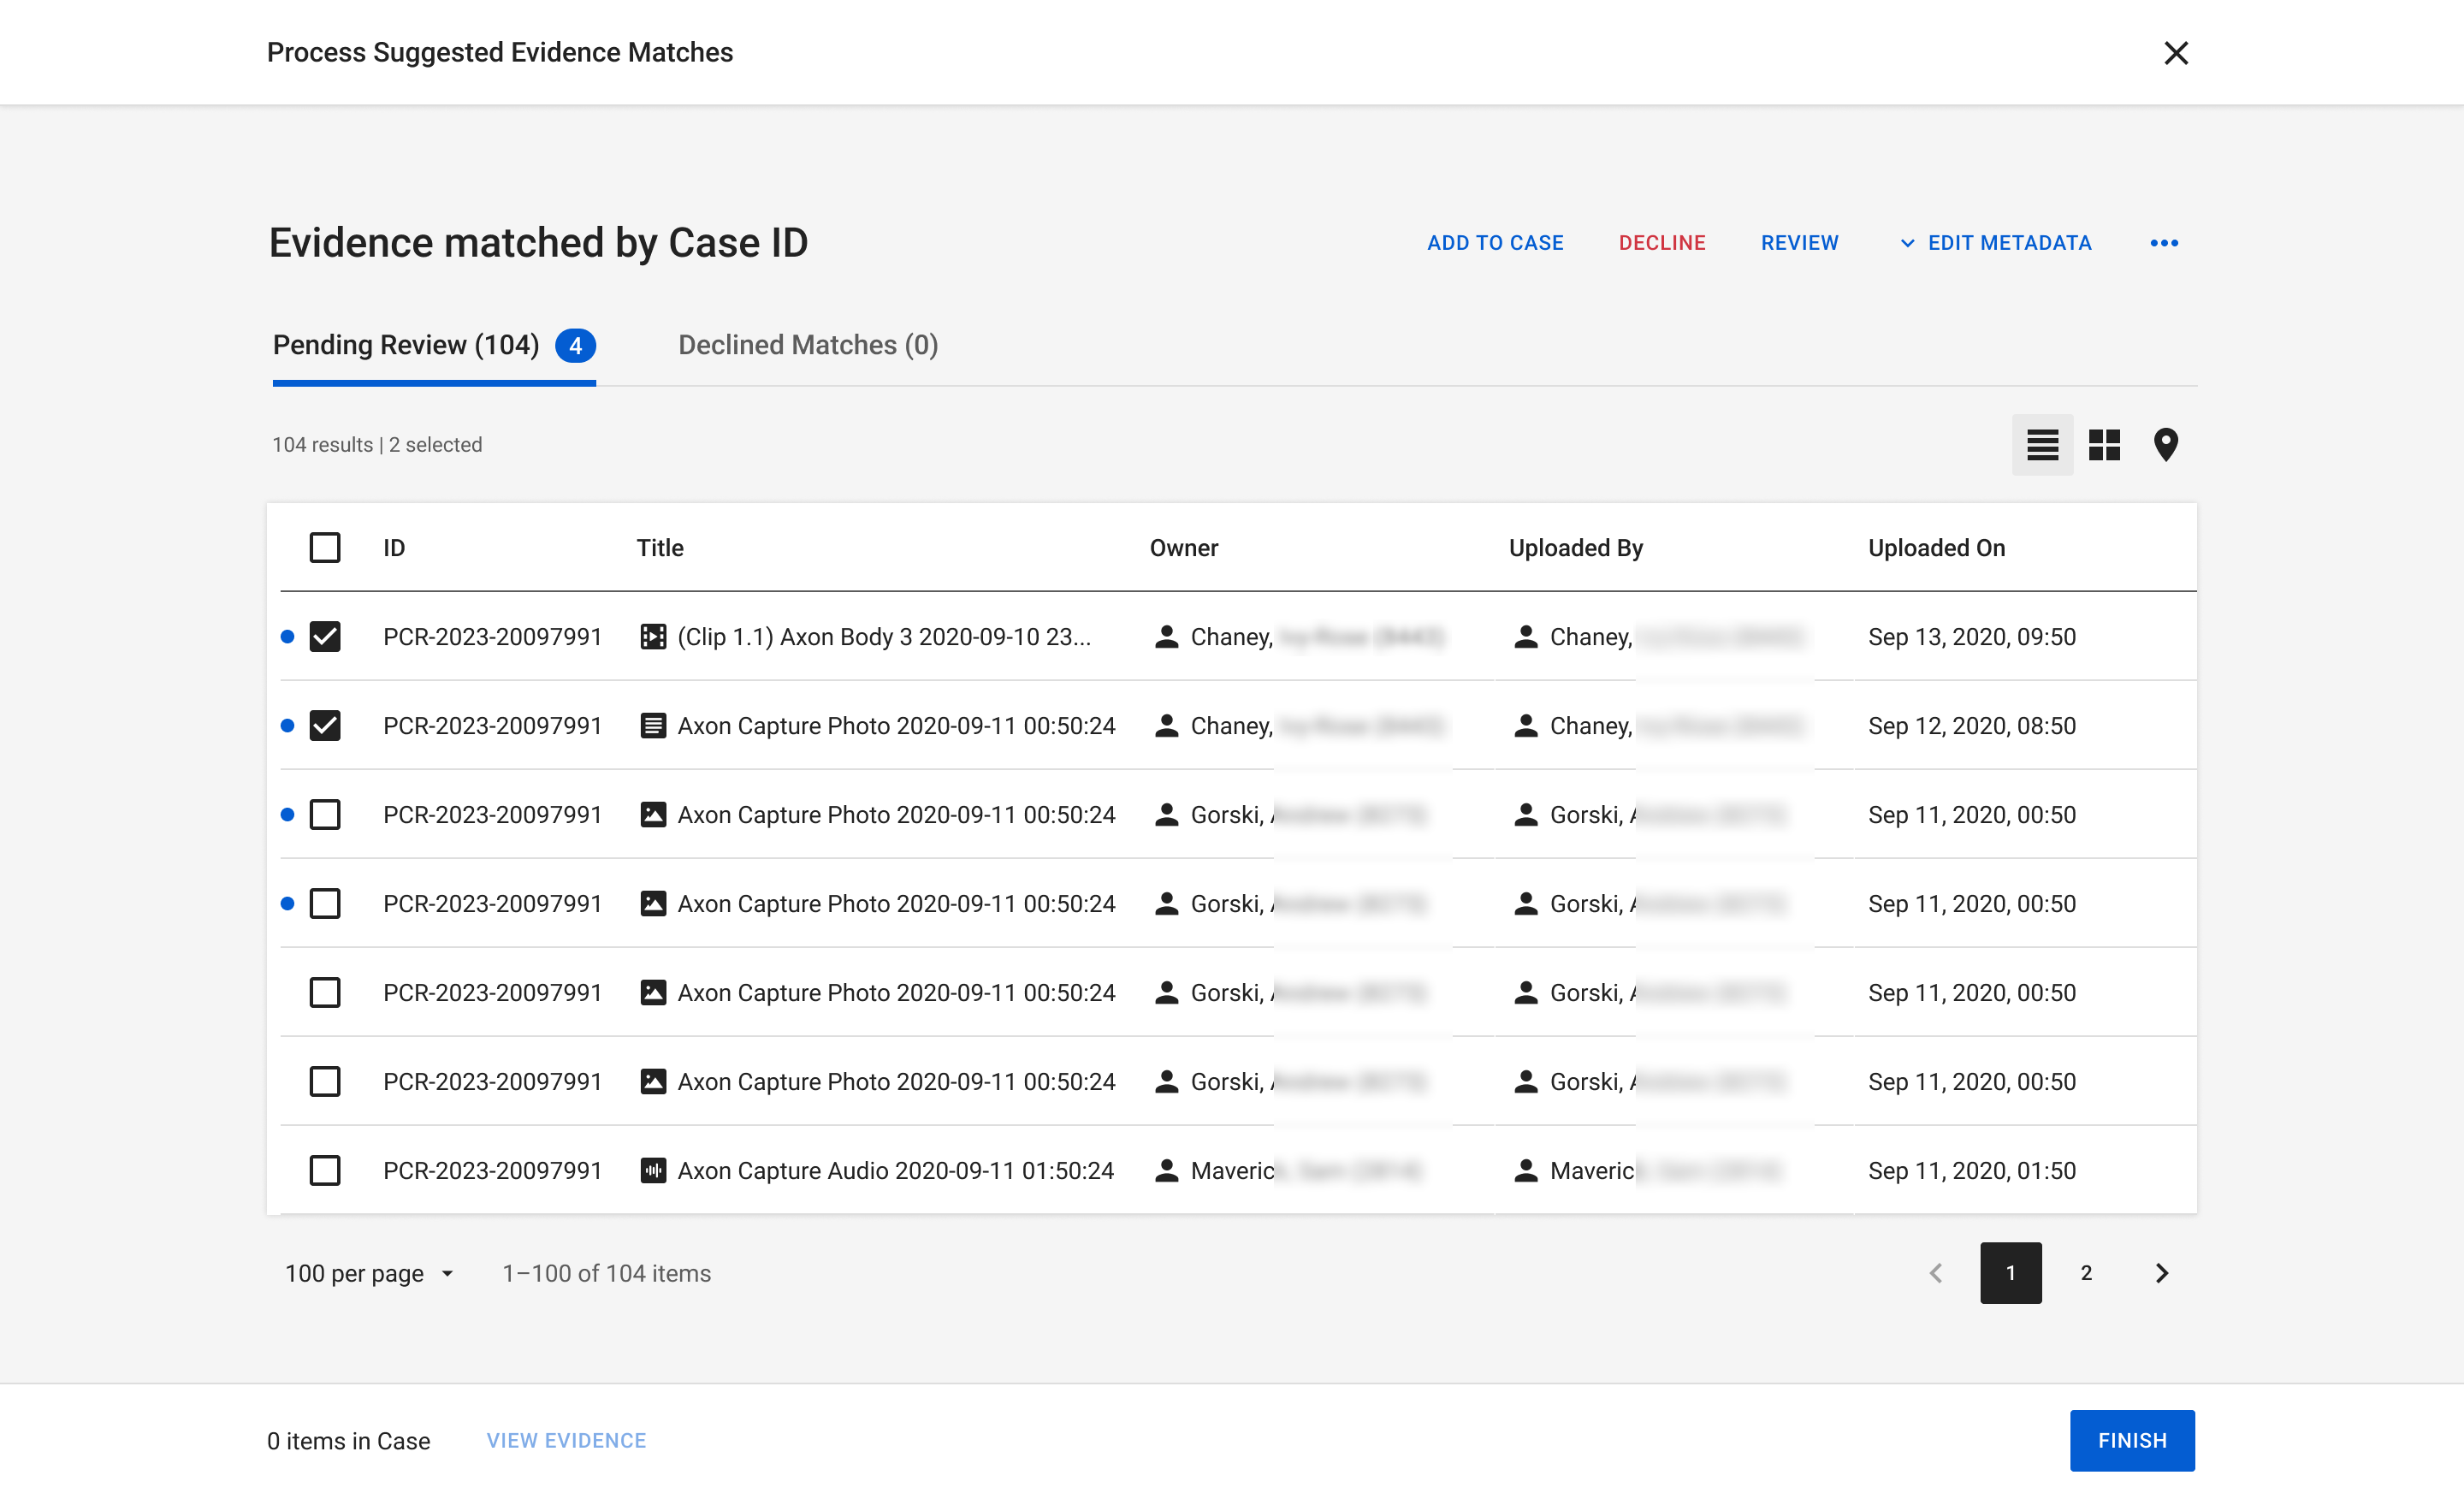
Task: Check the Axon Capture Audio row checkbox
Action: coord(325,1171)
